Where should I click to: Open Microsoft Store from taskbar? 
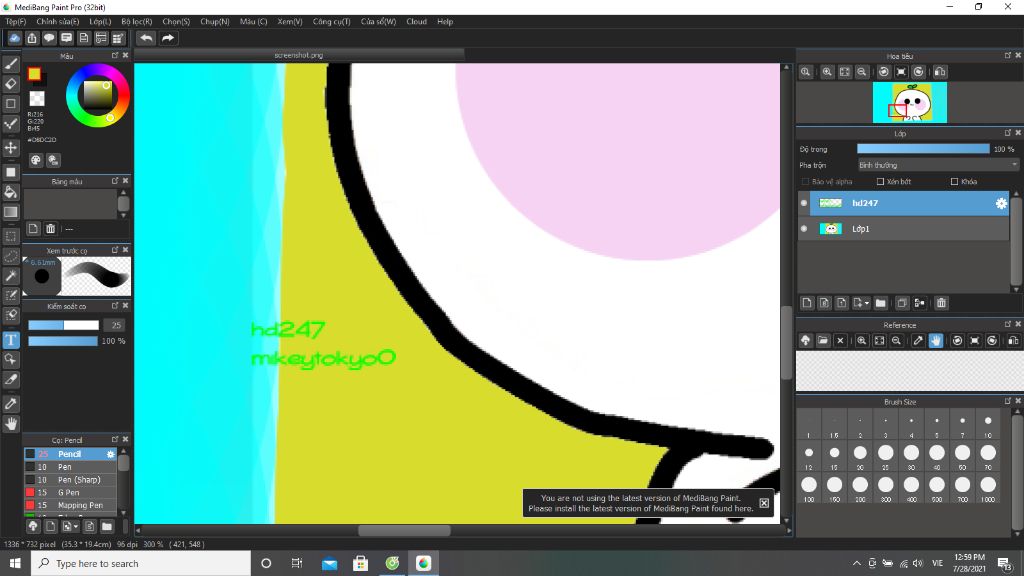tap(360, 563)
